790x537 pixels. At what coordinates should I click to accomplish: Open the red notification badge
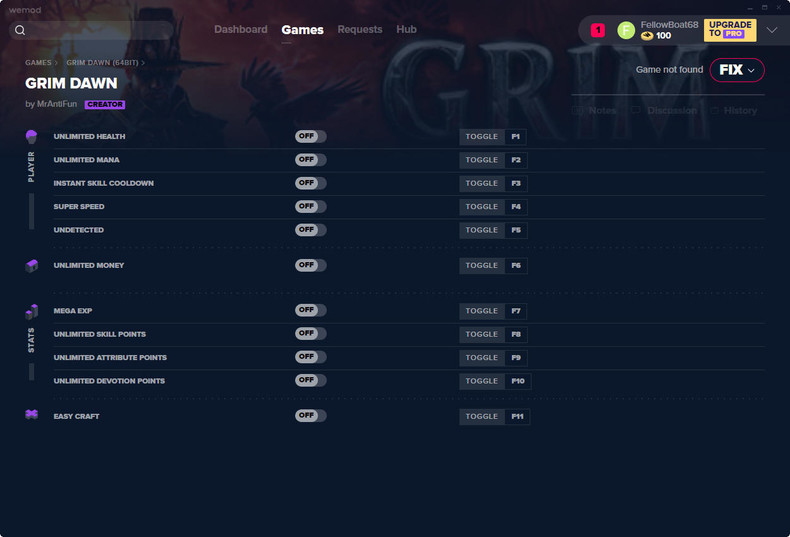598,30
